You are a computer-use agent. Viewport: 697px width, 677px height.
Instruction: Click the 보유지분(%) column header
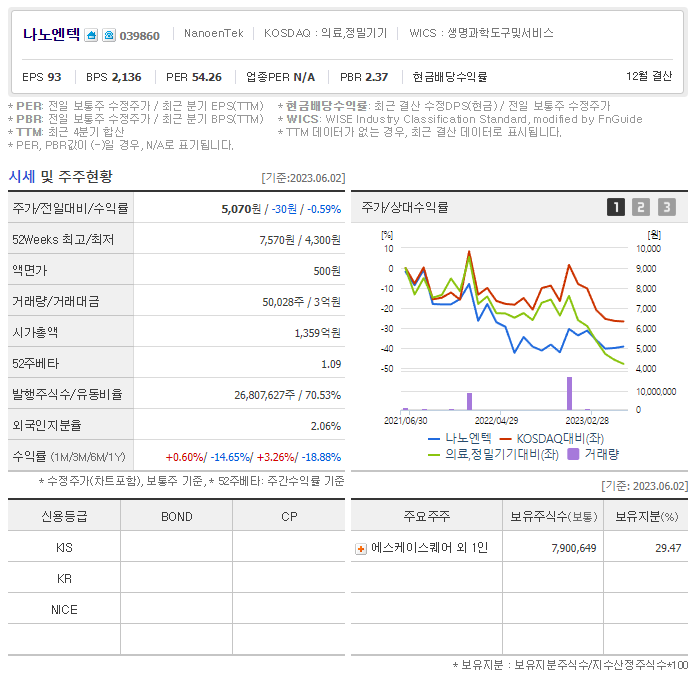coord(646,516)
